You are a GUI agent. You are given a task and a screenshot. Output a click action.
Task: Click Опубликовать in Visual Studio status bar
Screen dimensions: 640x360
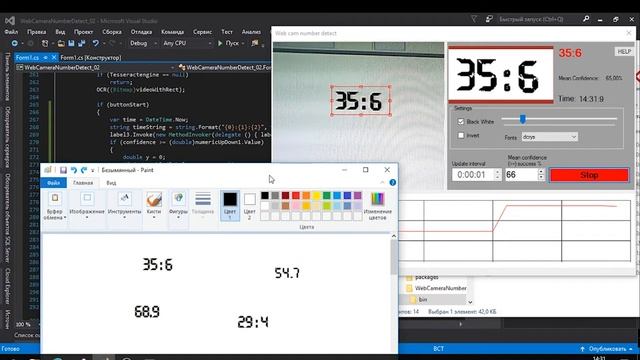(607, 349)
